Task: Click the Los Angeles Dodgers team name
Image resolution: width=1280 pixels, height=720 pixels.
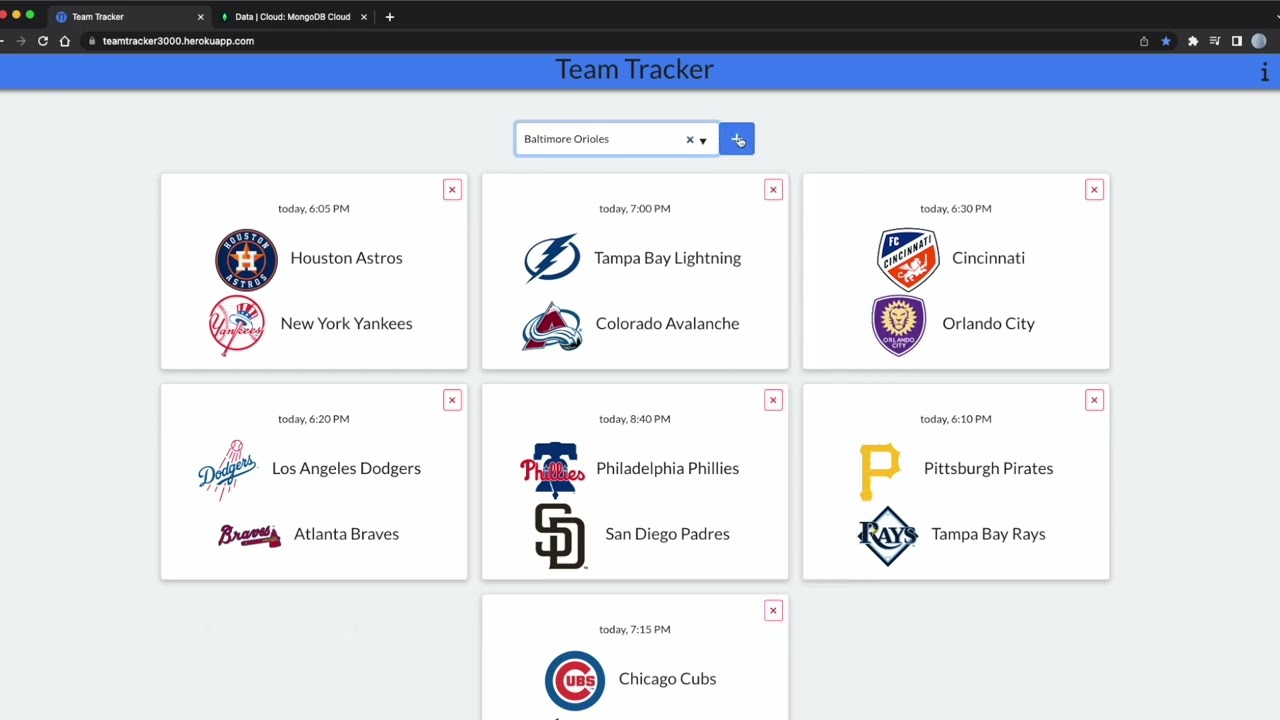Action: (x=346, y=469)
